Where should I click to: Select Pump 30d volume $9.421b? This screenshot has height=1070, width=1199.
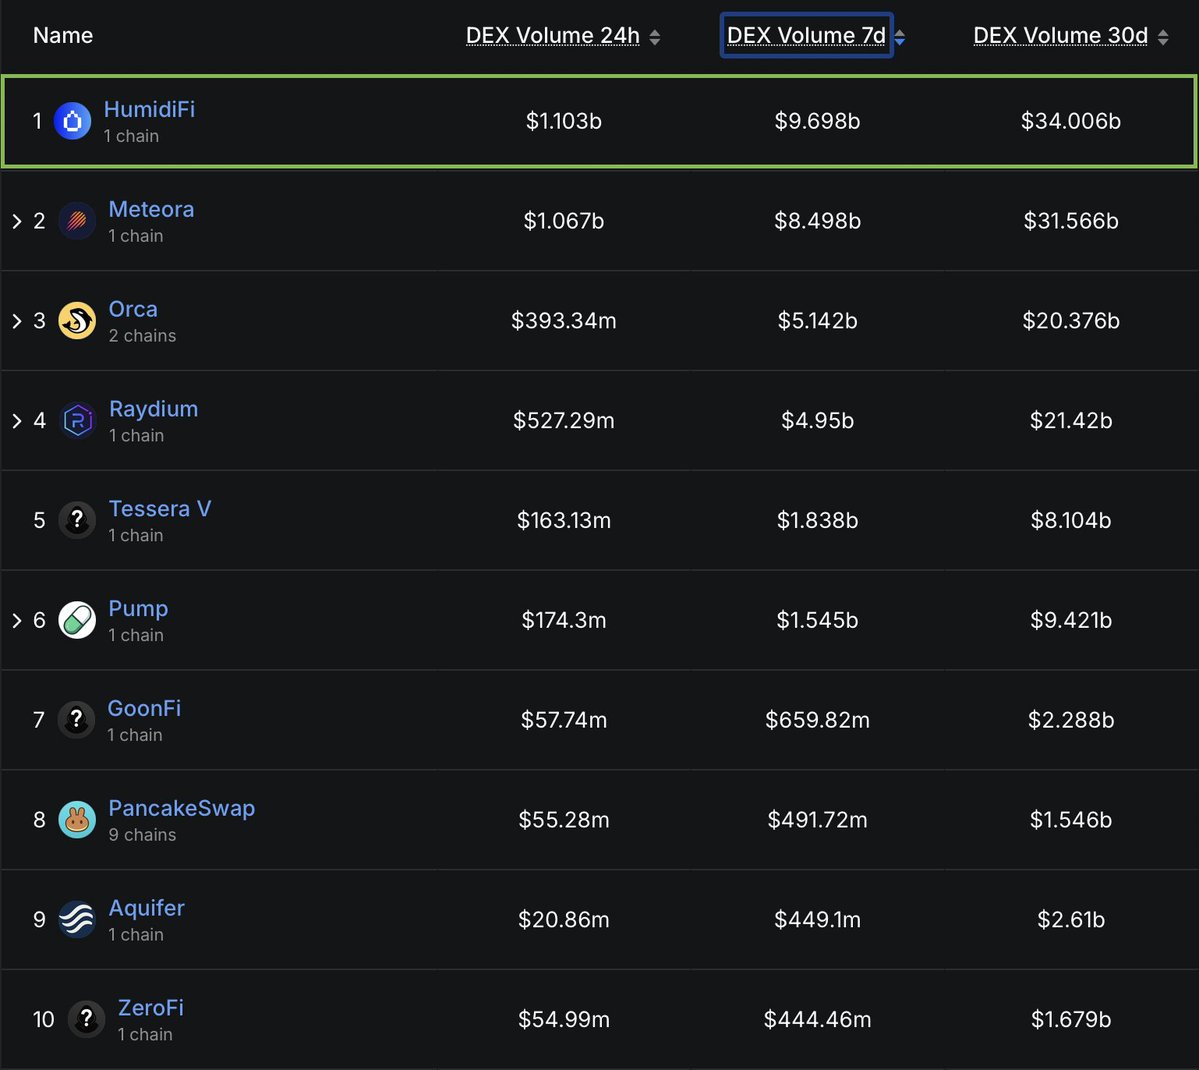coord(1071,620)
